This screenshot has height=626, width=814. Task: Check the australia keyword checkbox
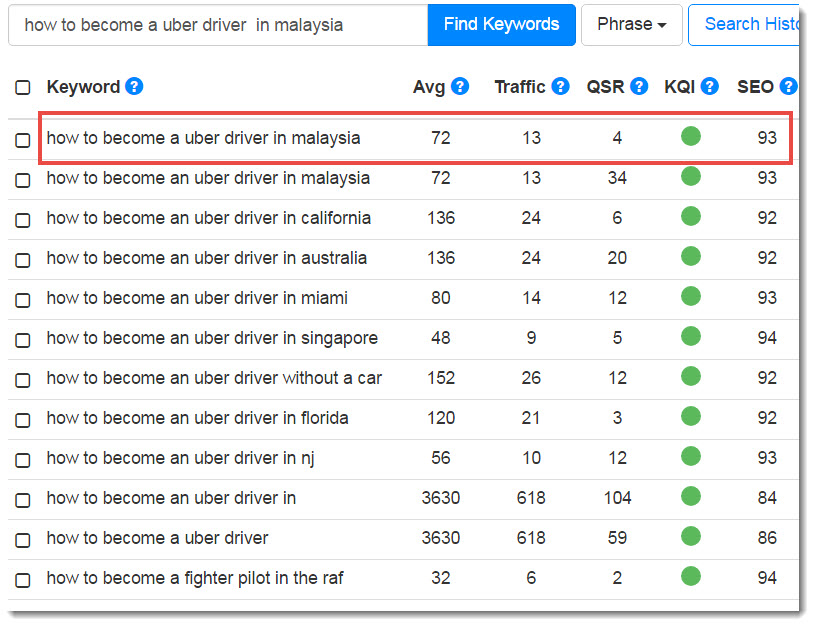click(23, 260)
